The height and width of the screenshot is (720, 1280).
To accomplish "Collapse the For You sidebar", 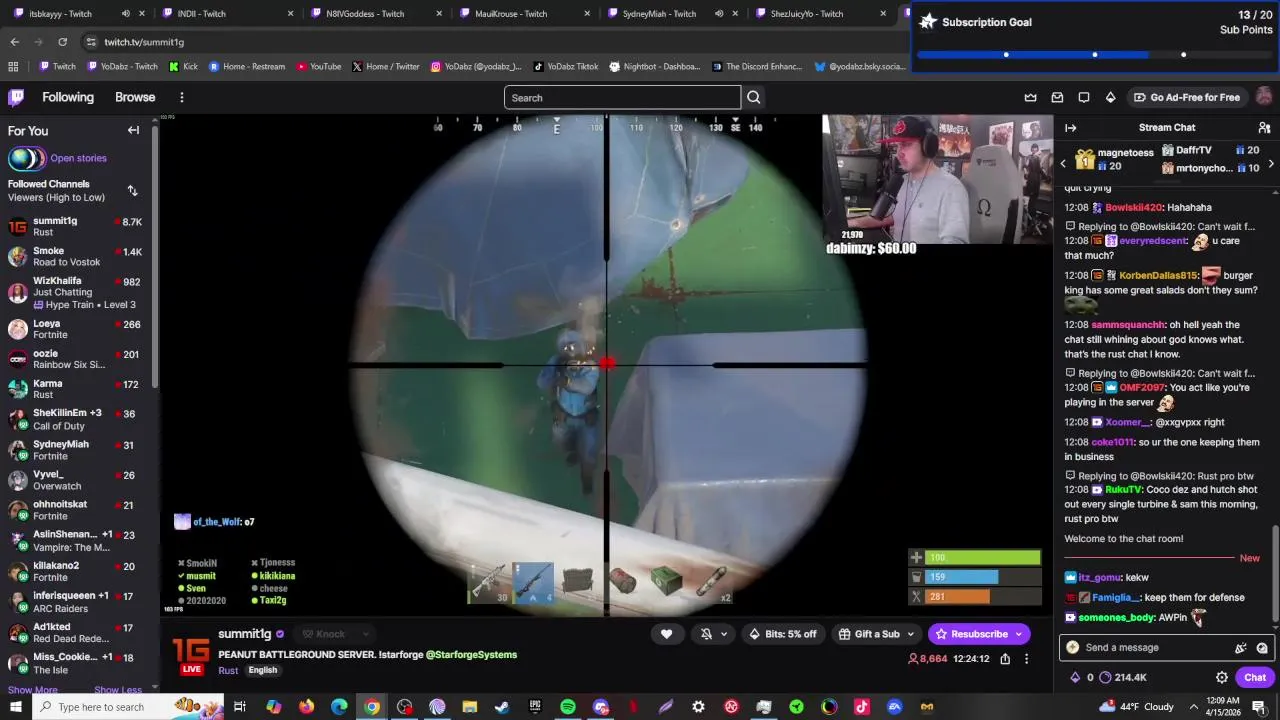I will click(133, 130).
